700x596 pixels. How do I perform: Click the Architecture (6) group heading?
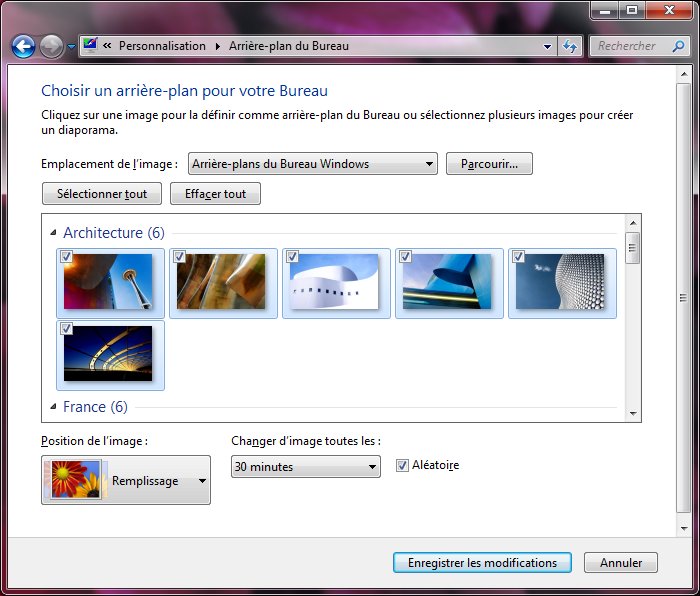(x=114, y=233)
